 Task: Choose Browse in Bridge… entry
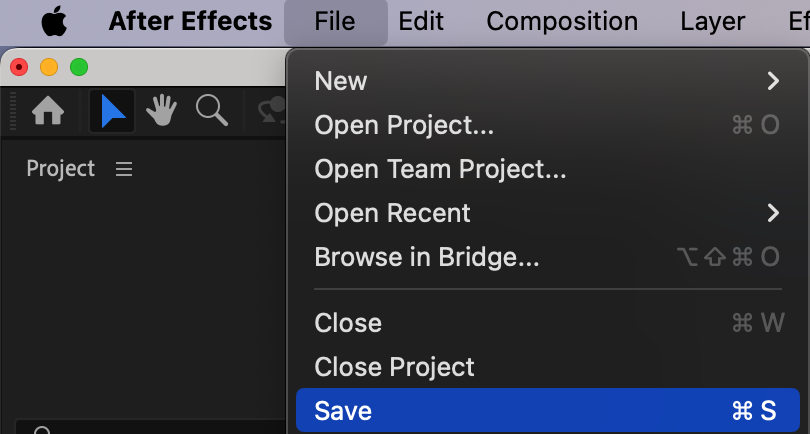click(427, 257)
